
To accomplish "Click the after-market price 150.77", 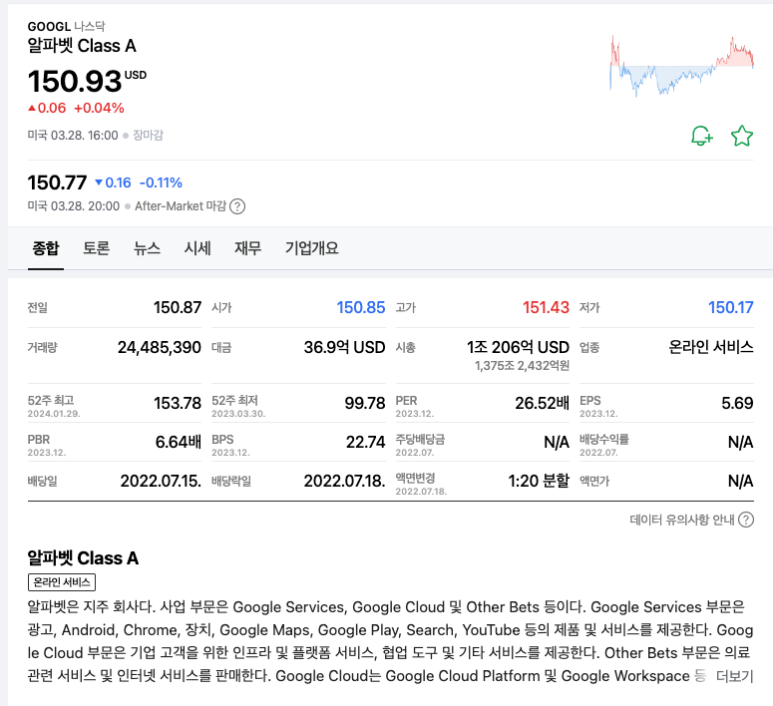I will pos(57,183).
